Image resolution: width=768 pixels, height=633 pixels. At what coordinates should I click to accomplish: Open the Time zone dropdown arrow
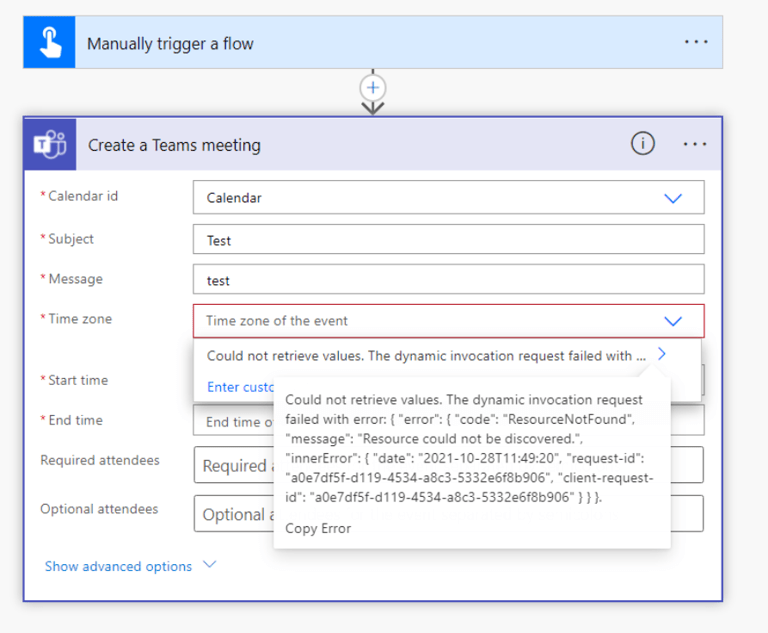(673, 321)
